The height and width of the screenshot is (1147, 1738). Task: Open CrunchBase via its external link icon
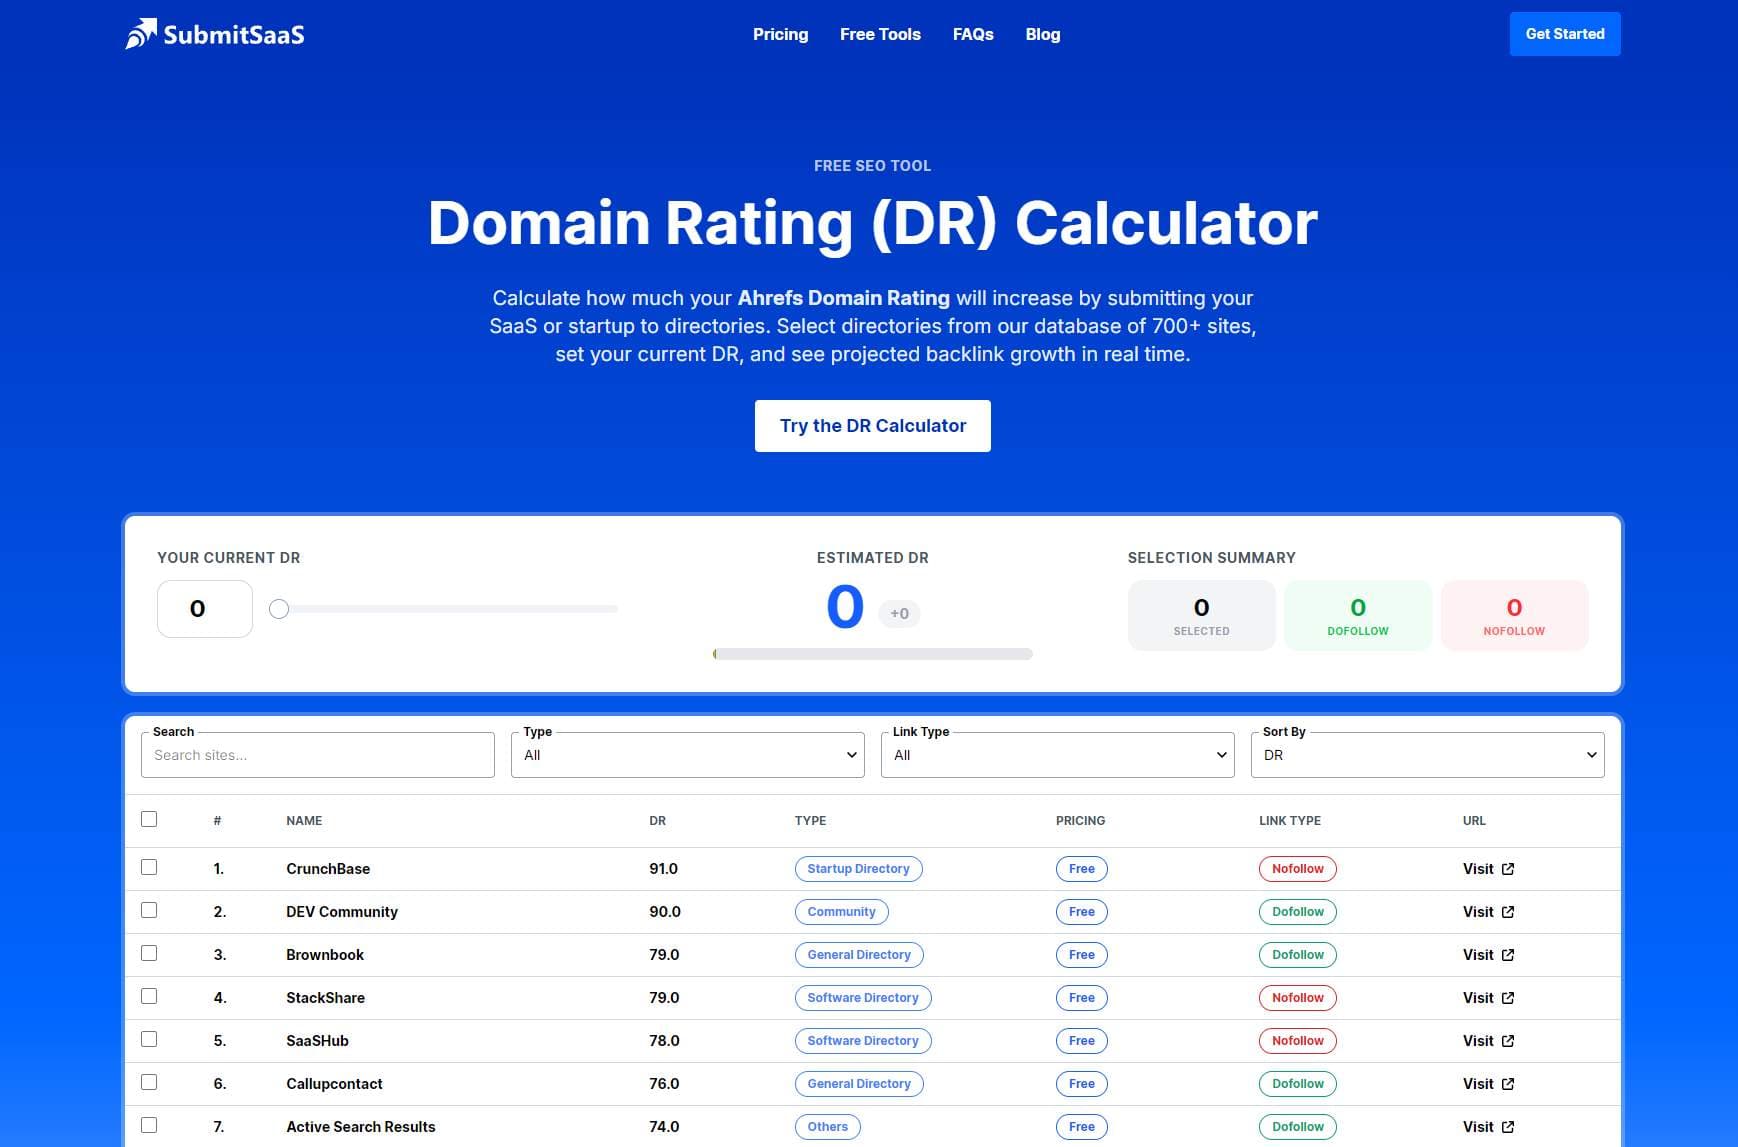(x=1510, y=869)
